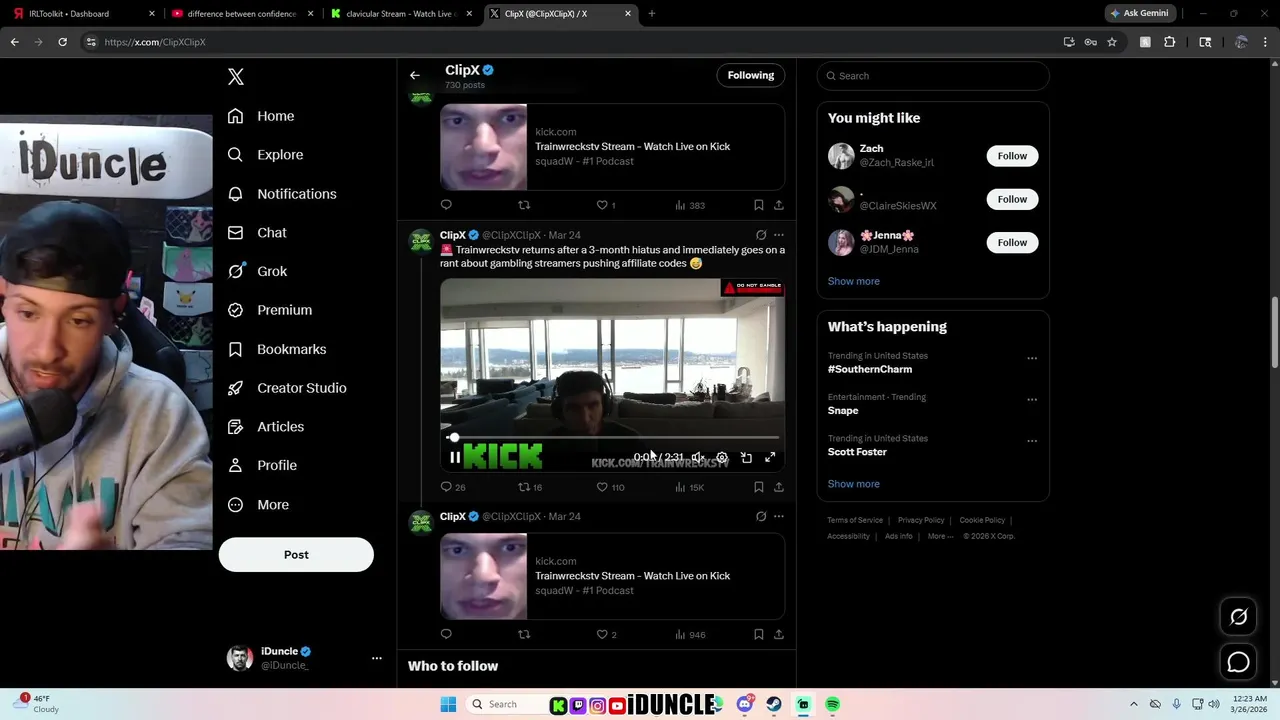Open Articles in the sidebar
This screenshot has width=1280, height=720.
(266, 426)
